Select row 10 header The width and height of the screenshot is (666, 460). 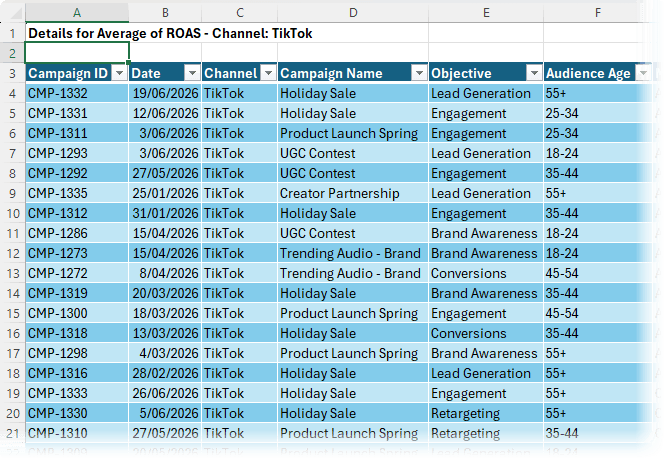pos(13,213)
